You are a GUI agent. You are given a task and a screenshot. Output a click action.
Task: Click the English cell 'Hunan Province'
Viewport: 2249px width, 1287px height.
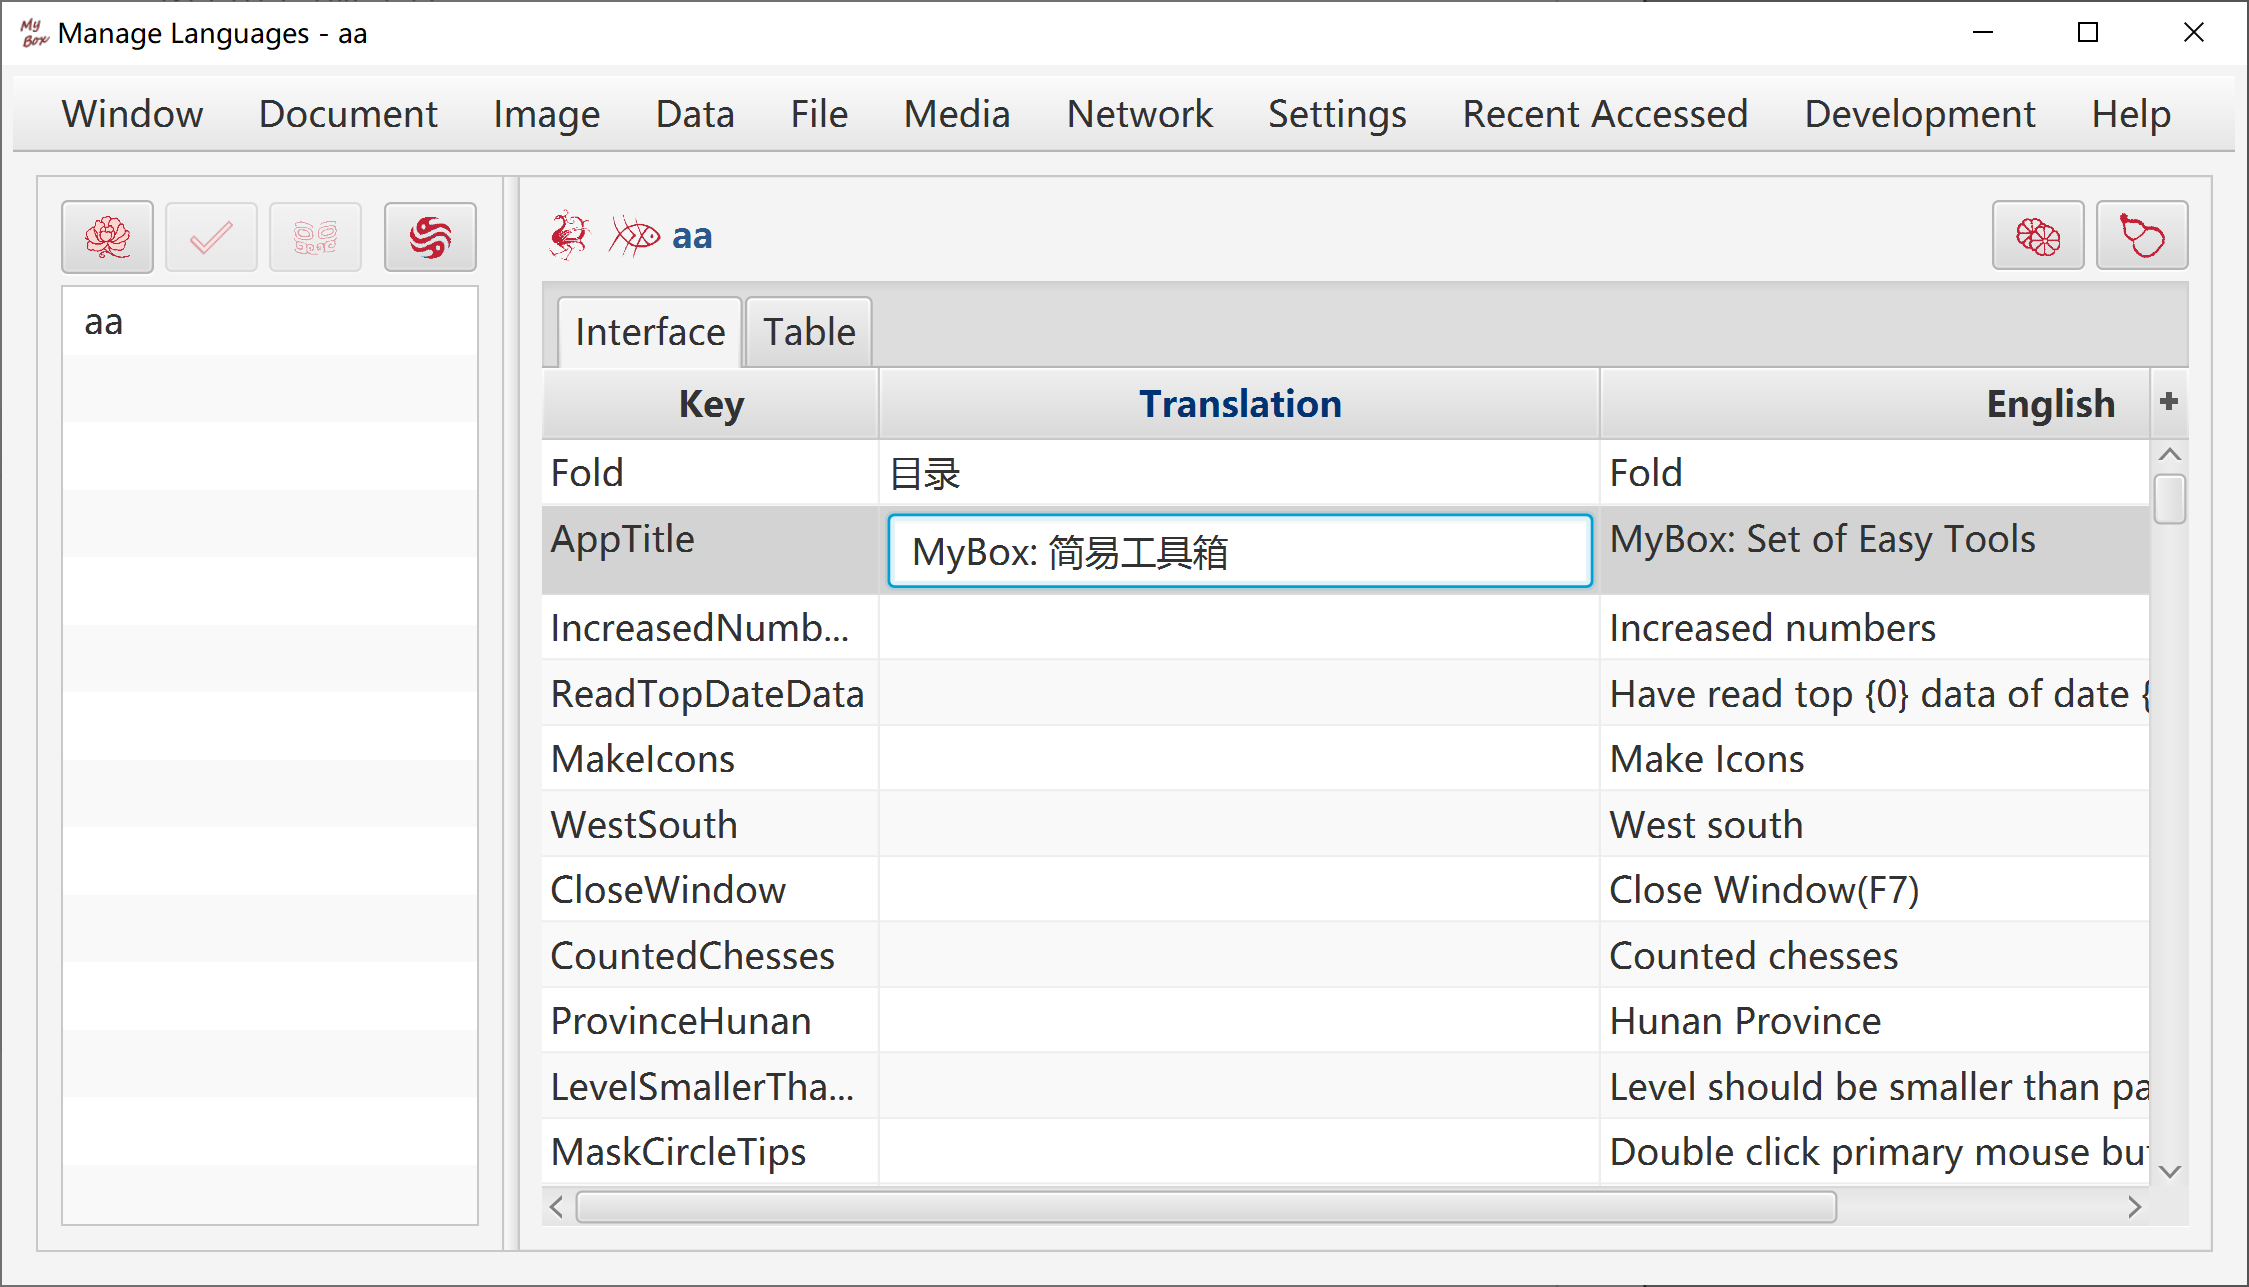coord(1875,1021)
